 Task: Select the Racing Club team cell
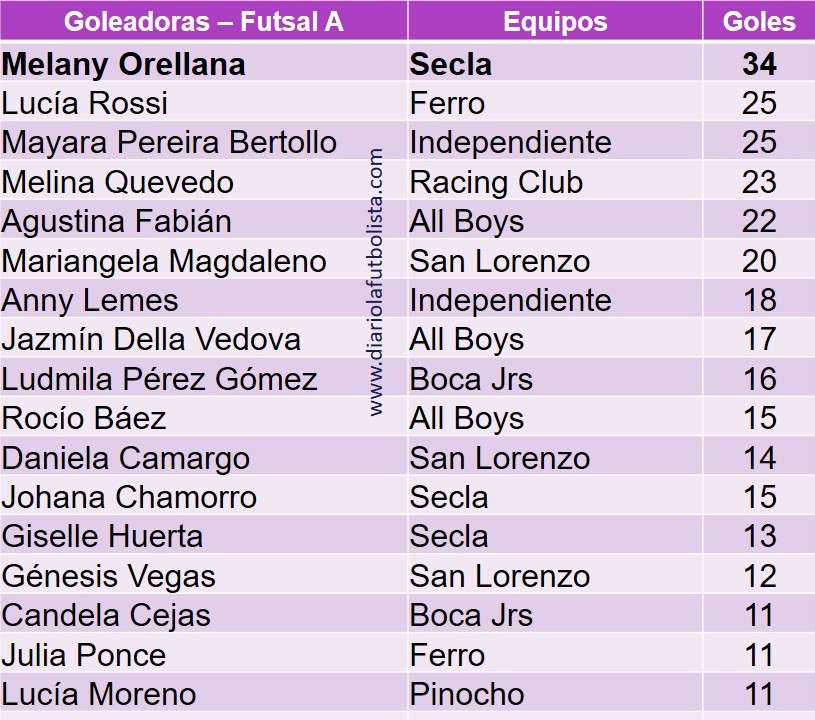coord(496,182)
